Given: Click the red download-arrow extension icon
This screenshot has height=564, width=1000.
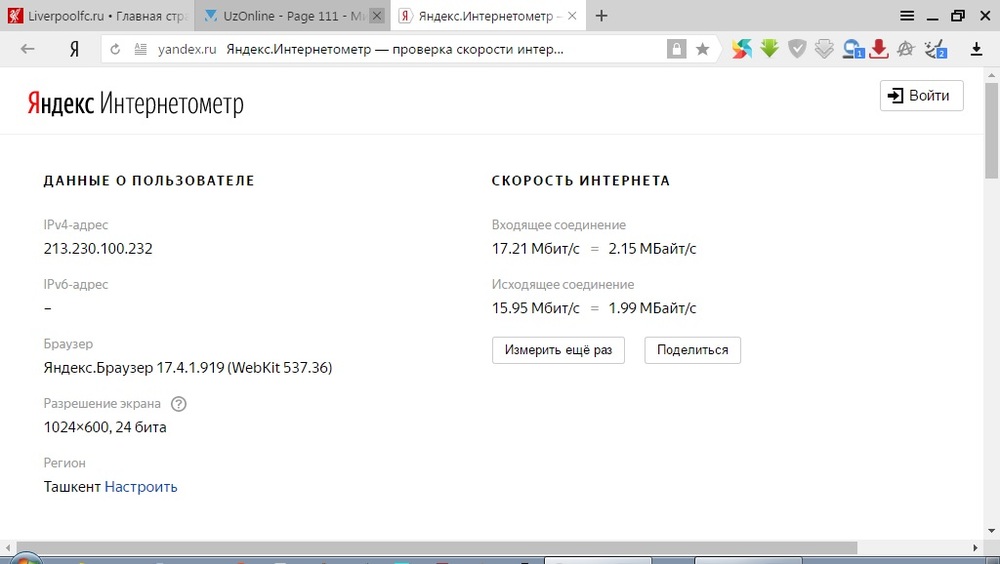Looking at the screenshot, I should (x=879, y=48).
